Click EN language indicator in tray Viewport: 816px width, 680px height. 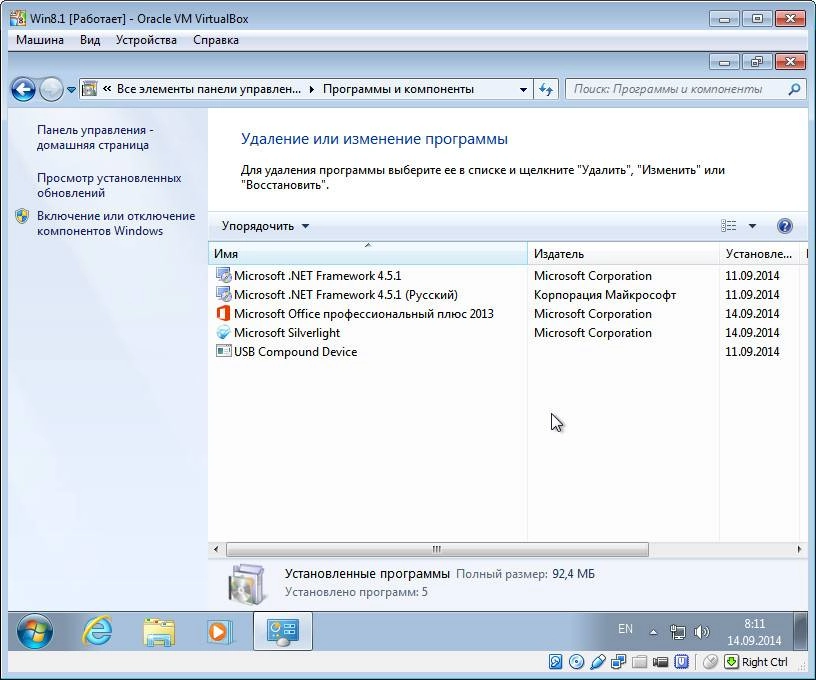point(625,629)
